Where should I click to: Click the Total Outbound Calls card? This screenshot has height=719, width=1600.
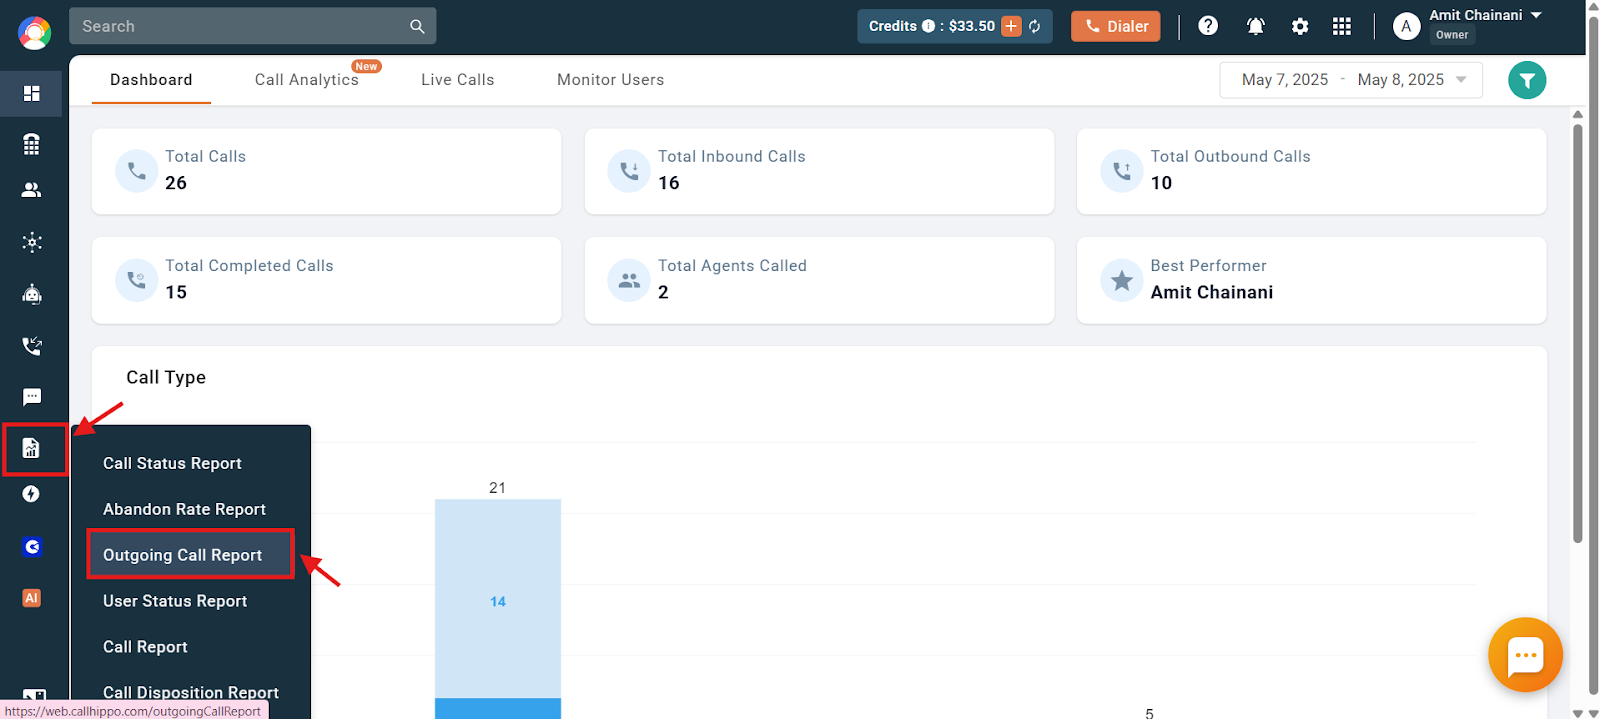(1311, 171)
